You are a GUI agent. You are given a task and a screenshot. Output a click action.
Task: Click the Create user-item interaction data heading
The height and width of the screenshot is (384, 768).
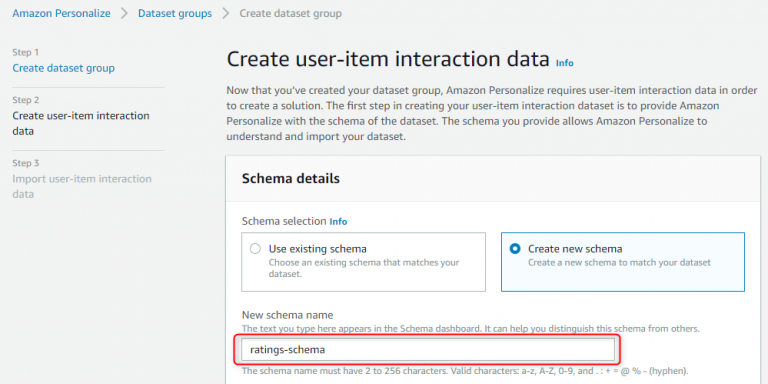click(388, 59)
